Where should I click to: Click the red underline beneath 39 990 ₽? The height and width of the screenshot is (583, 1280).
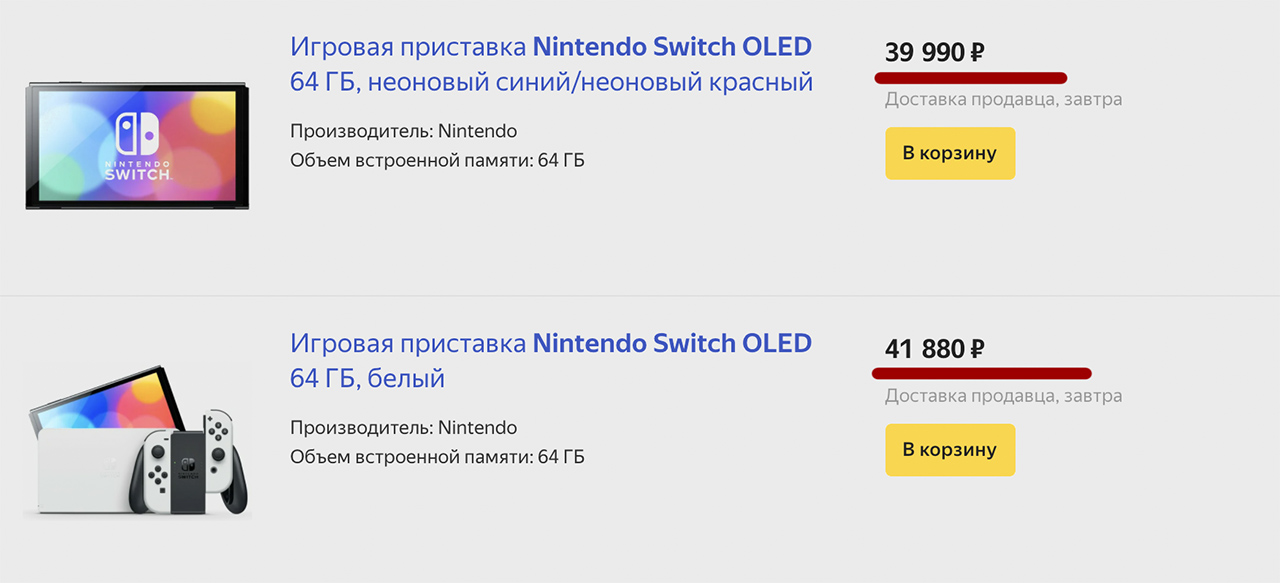(x=971, y=77)
